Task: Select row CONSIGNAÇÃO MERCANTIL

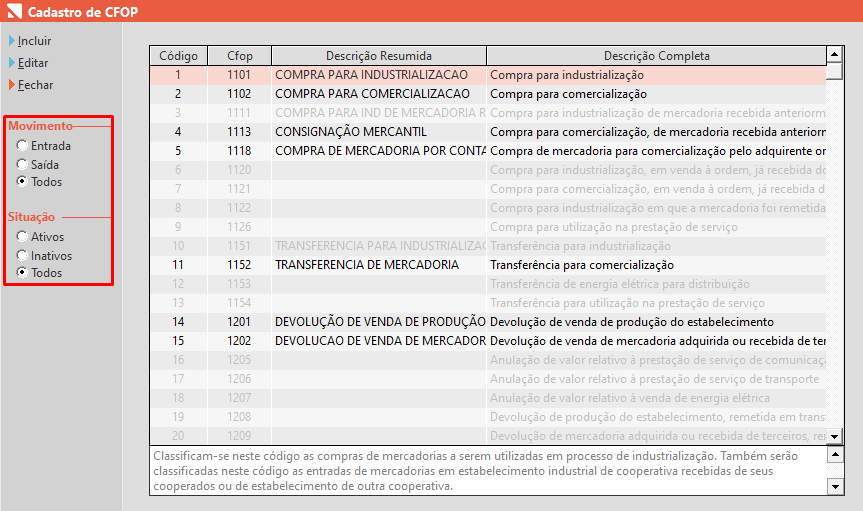Action: point(488,132)
